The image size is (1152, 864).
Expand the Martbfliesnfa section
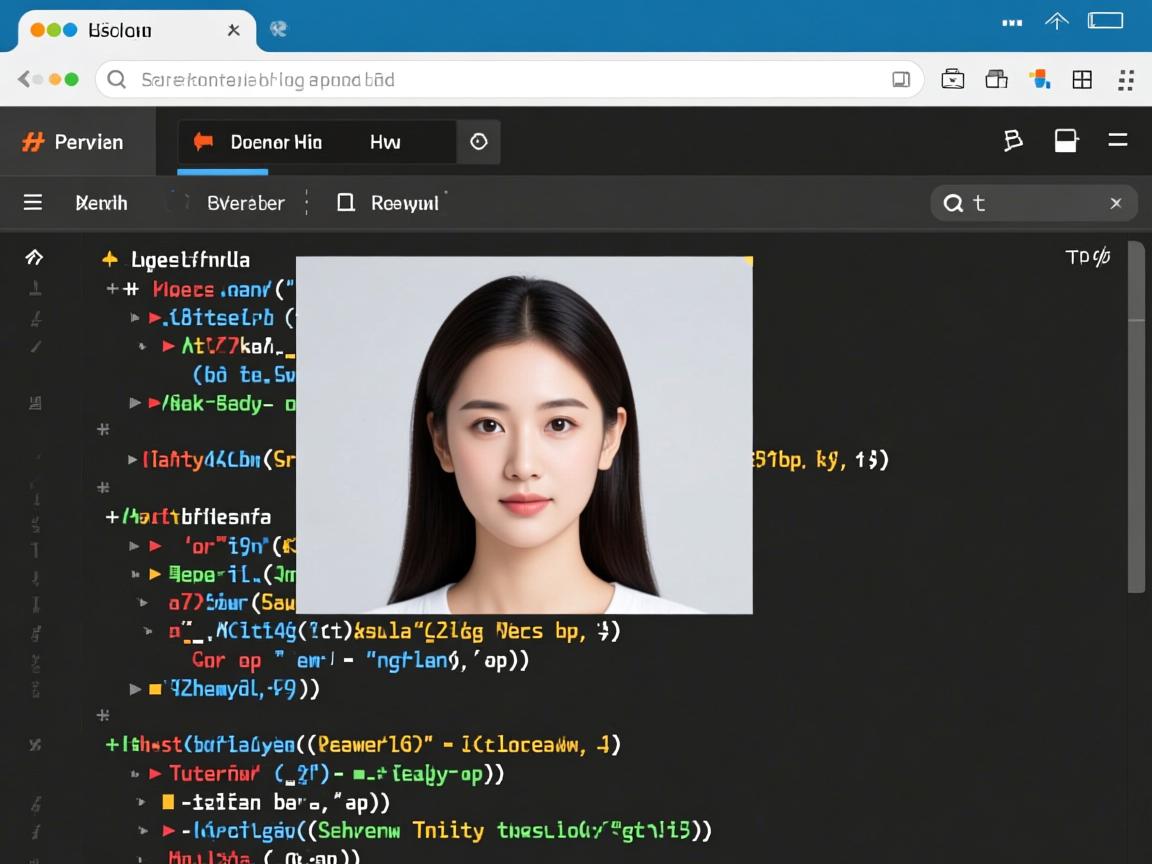click(112, 517)
